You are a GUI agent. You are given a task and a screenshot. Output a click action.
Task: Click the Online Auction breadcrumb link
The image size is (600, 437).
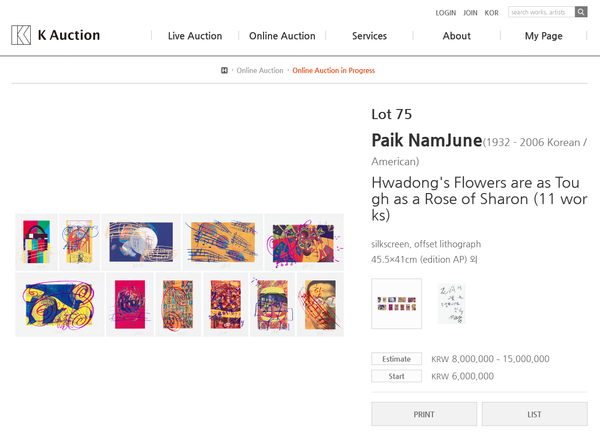260,70
